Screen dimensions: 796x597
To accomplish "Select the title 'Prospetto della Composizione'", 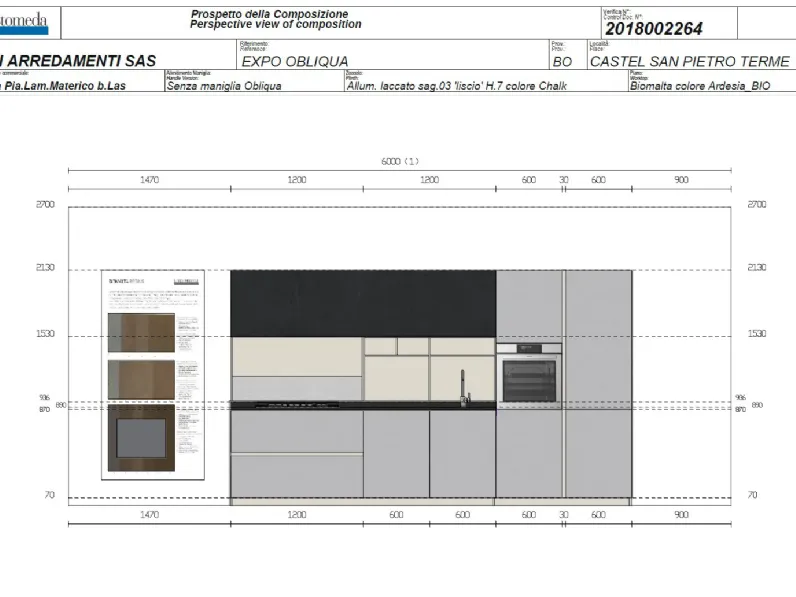I will [x=269, y=14].
